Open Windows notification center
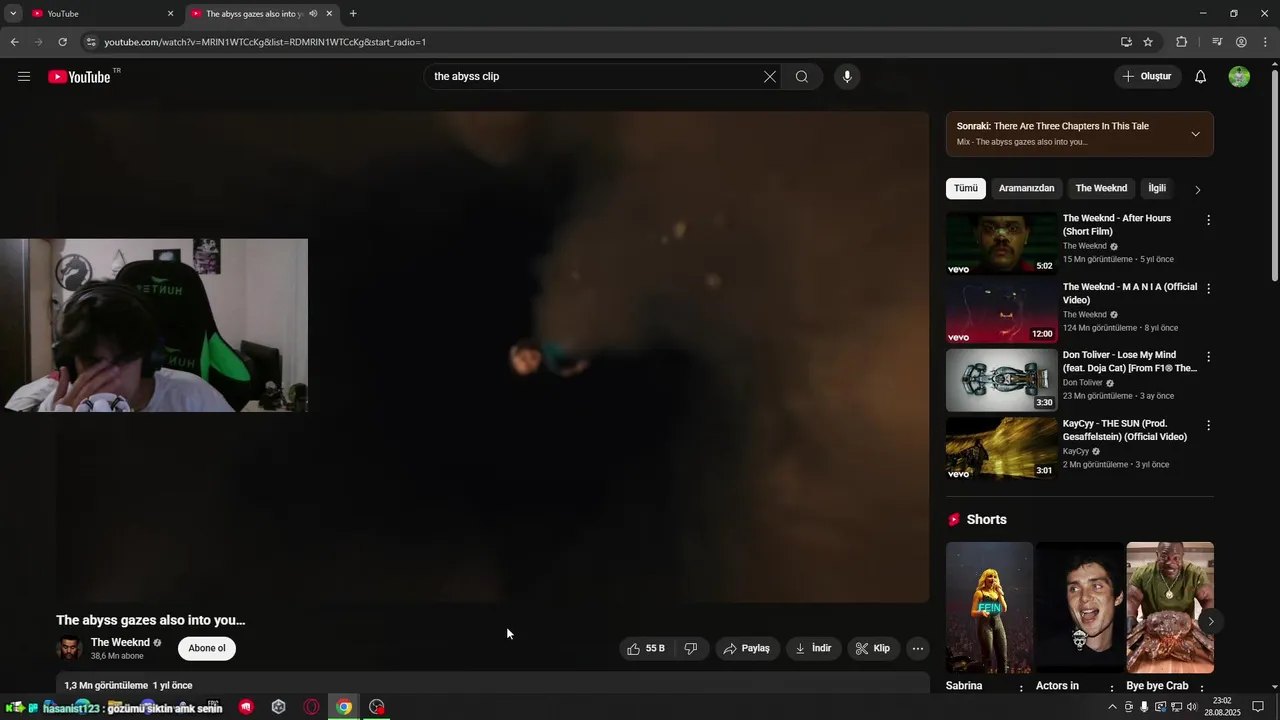Viewport: 1280px width, 720px height. click(x=1258, y=707)
